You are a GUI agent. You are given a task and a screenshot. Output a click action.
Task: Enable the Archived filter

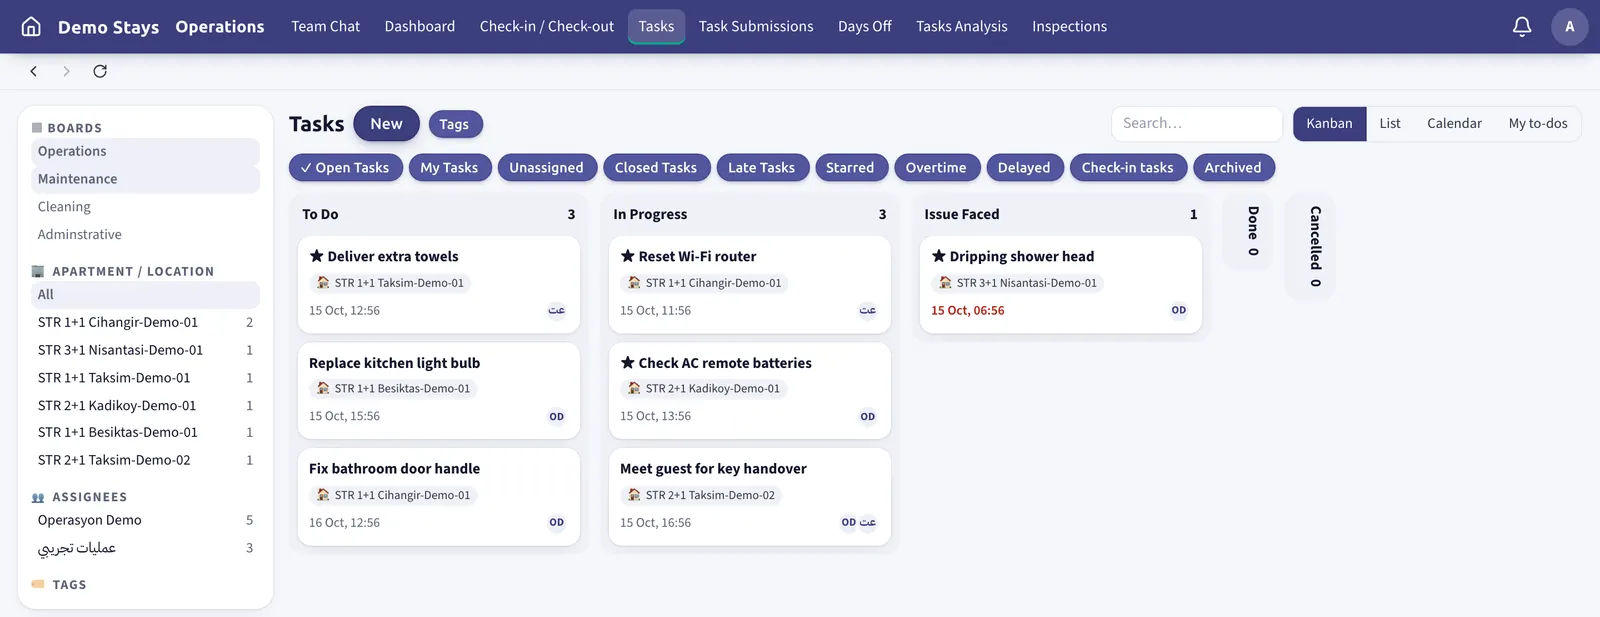[x=1233, y=168]
